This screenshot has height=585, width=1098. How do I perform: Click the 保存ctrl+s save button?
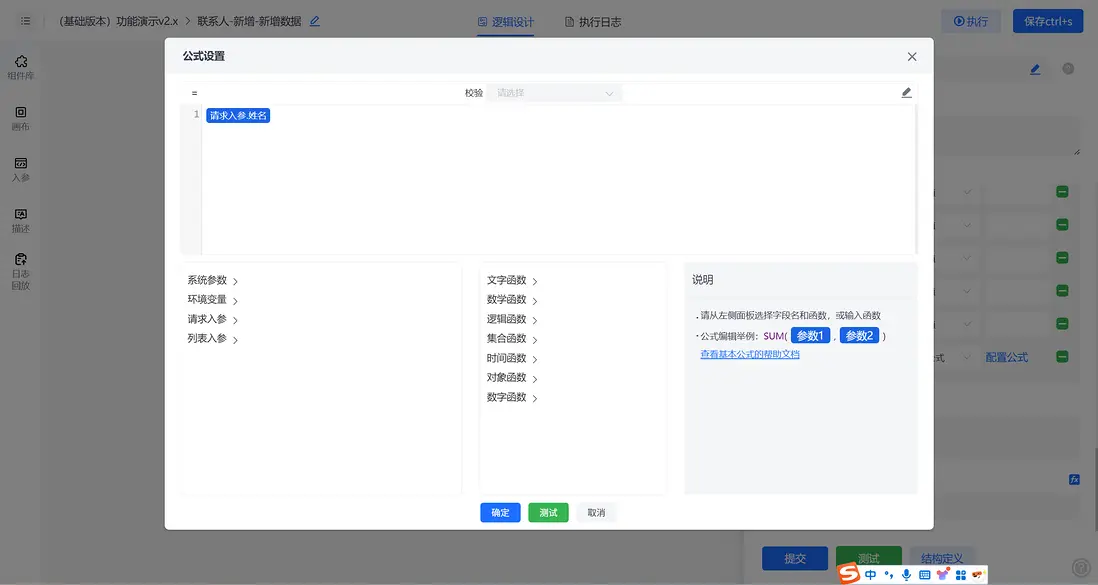pyautogui.click(x=1048, y=22)
